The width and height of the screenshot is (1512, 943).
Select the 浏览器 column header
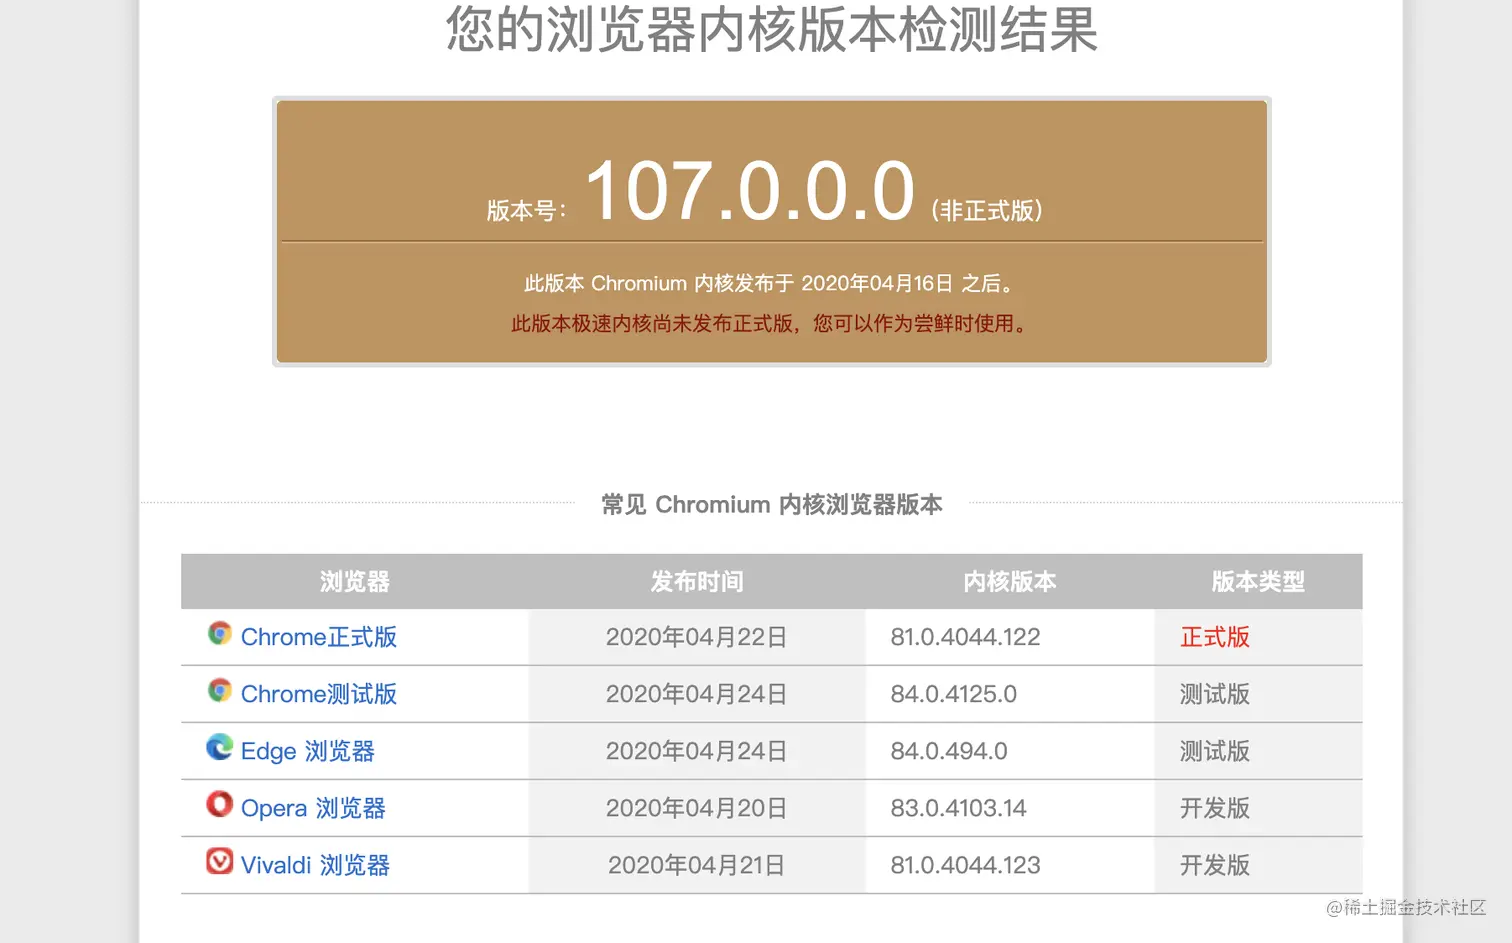click(x=355, y=581)
